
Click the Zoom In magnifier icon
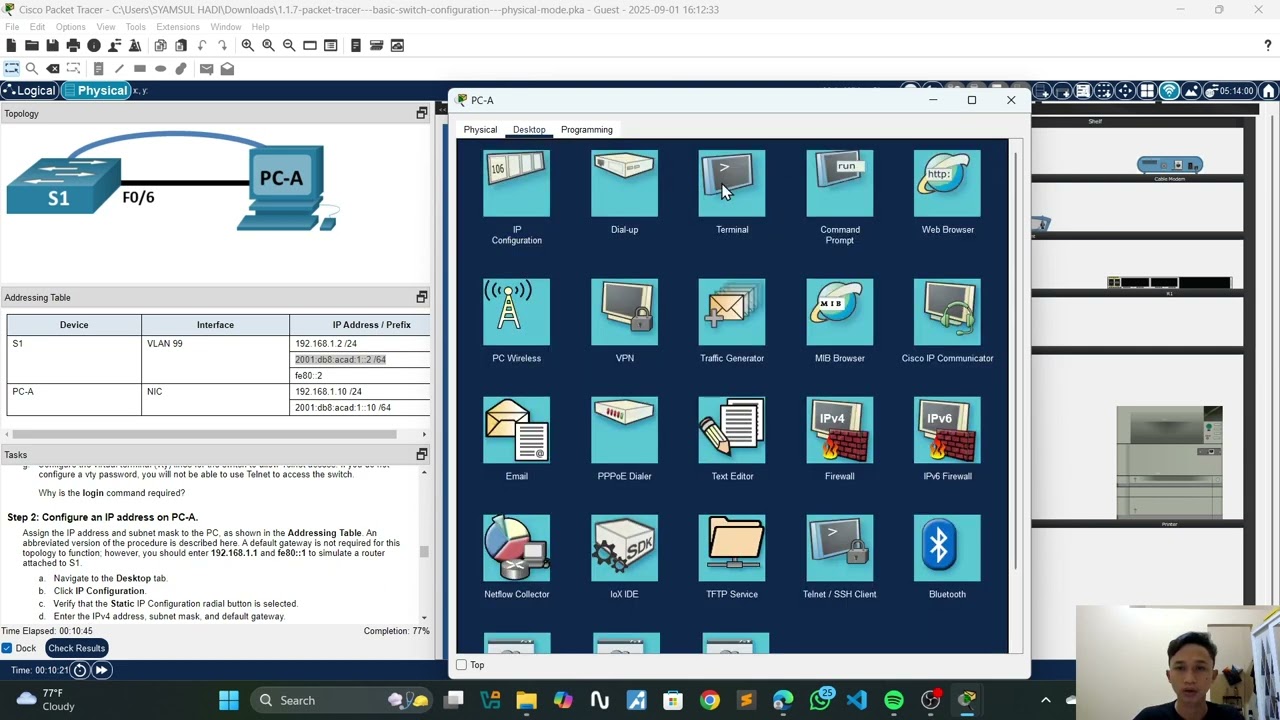pyautogui.click(x=247, y=45)
